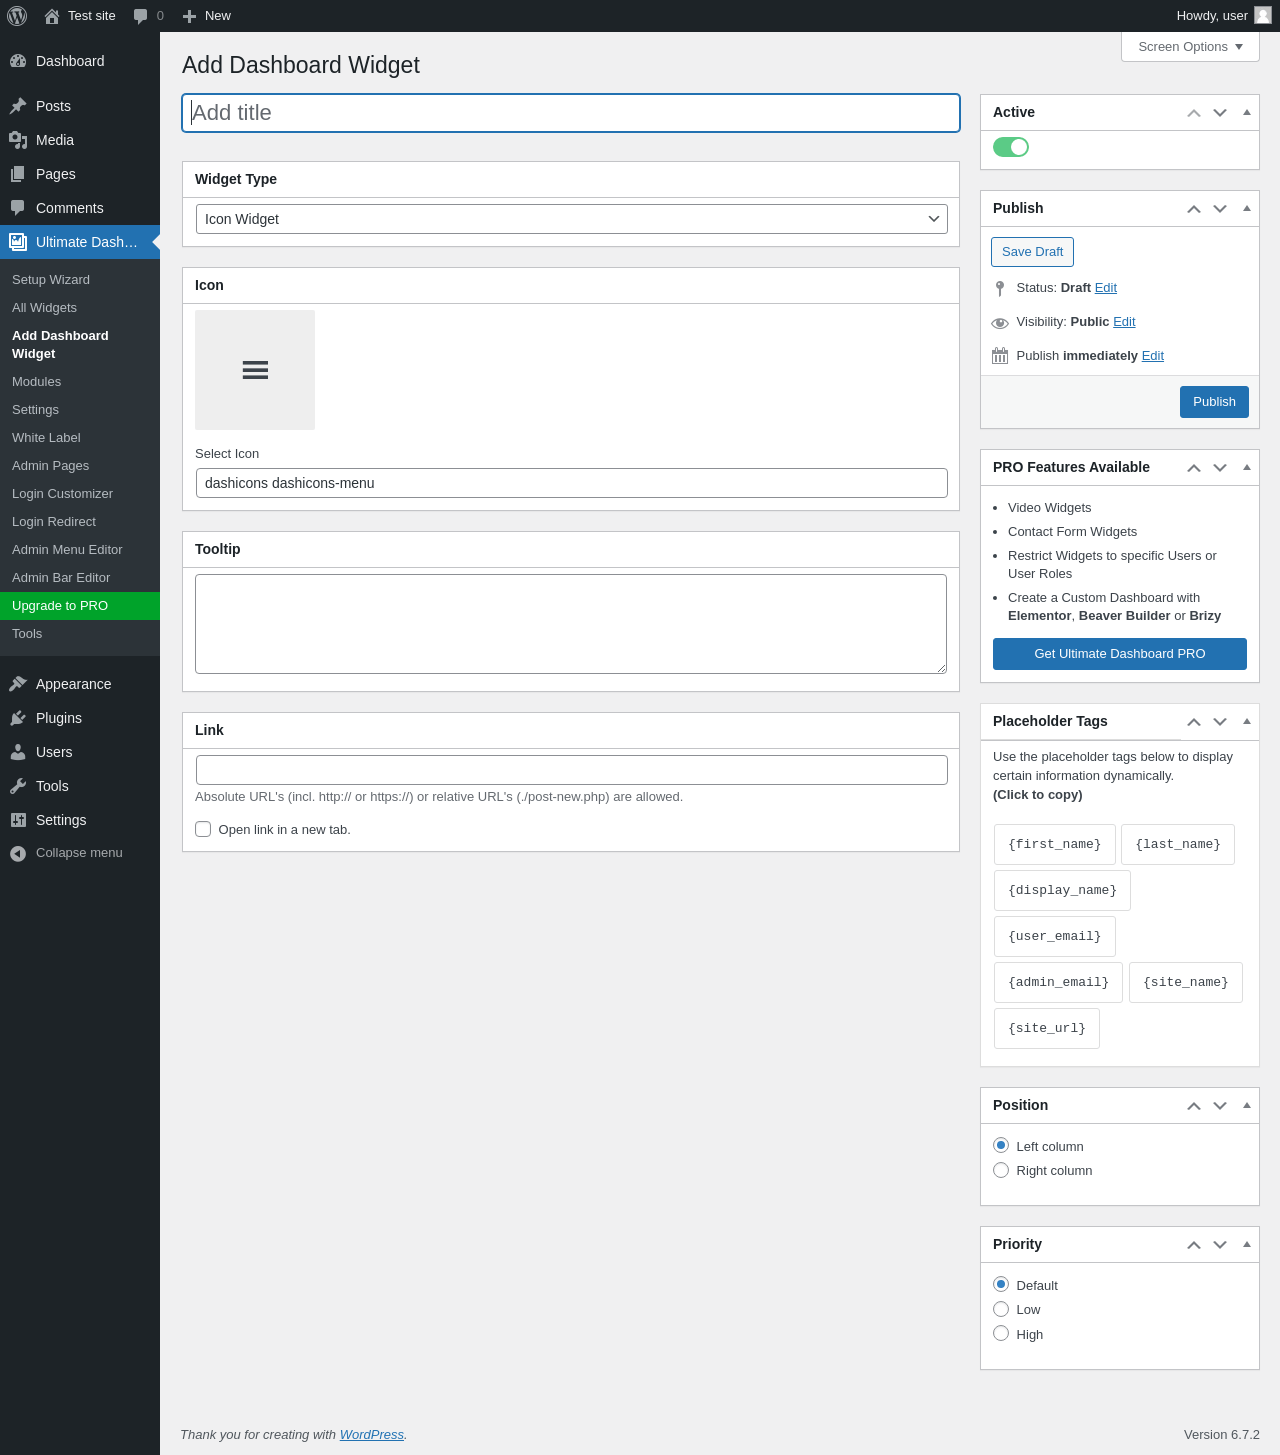Click the Media icon in sidebar

click(18, 140)
